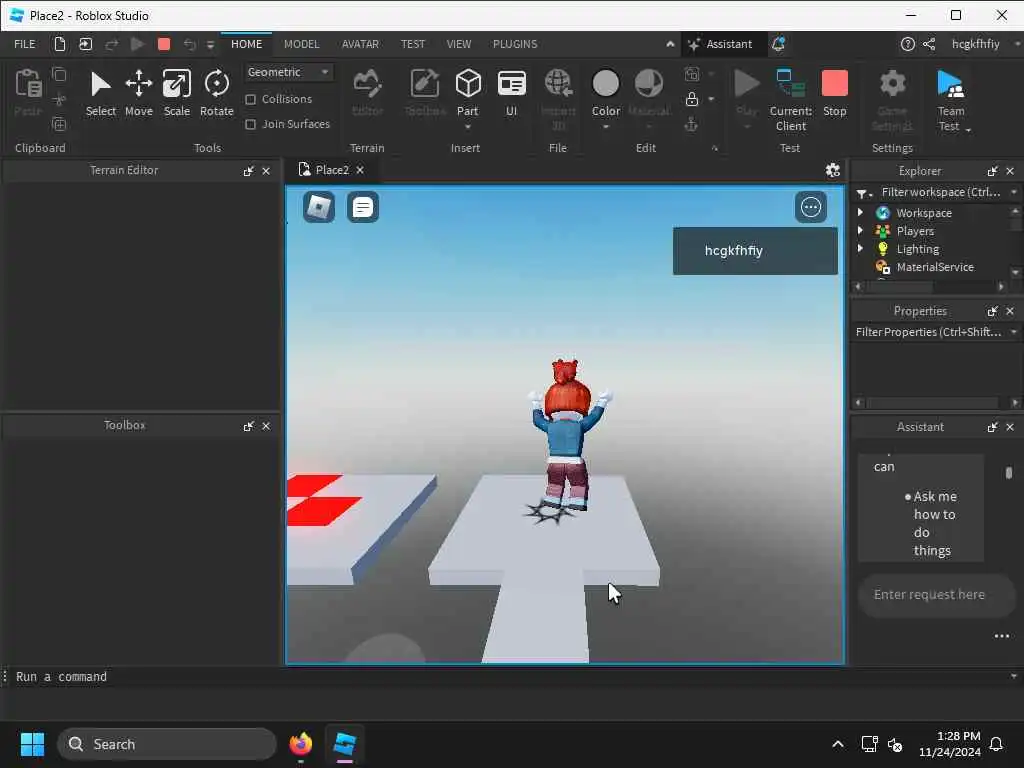Image resolution: width=1024 pixels, height=768 pixels.
Task: Open the TEST tab
Action: point(412,44)
